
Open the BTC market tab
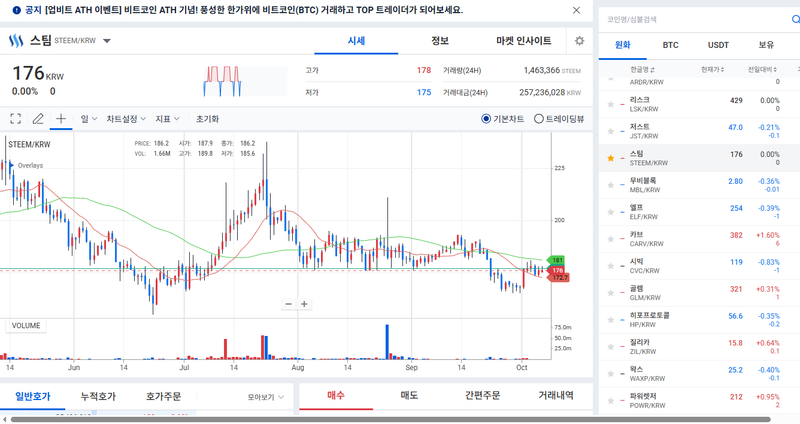coord(669,46)
